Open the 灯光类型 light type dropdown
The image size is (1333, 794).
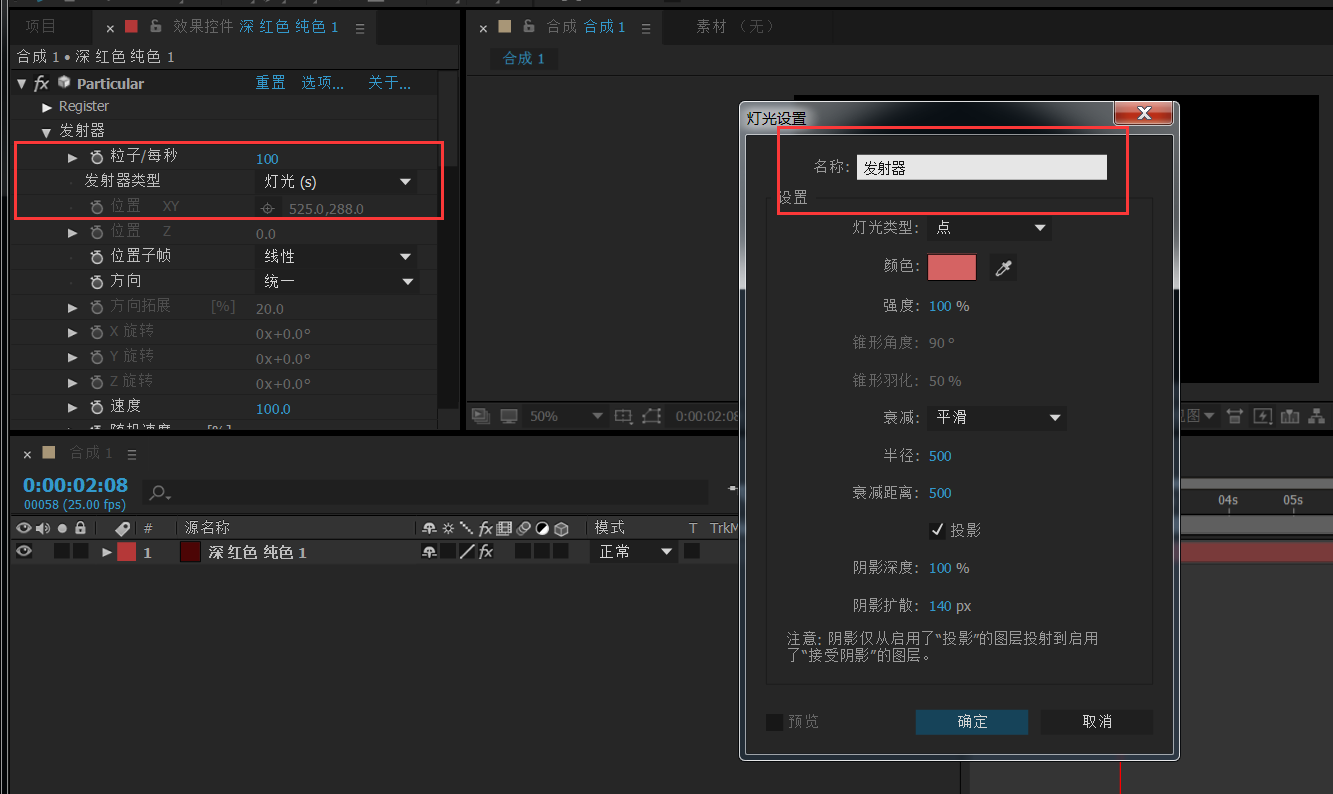coord(988,228)
